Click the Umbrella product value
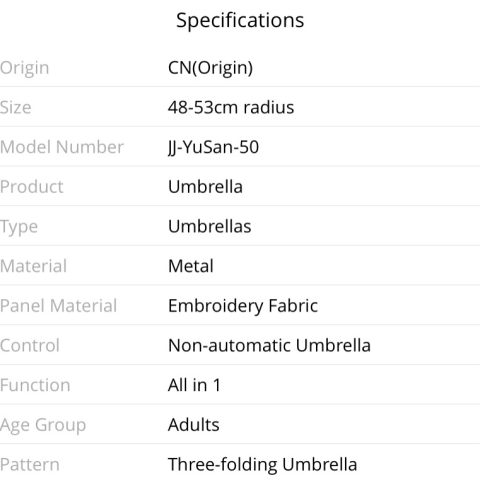Screen dimensions: 480x480 tap(205, 187)
